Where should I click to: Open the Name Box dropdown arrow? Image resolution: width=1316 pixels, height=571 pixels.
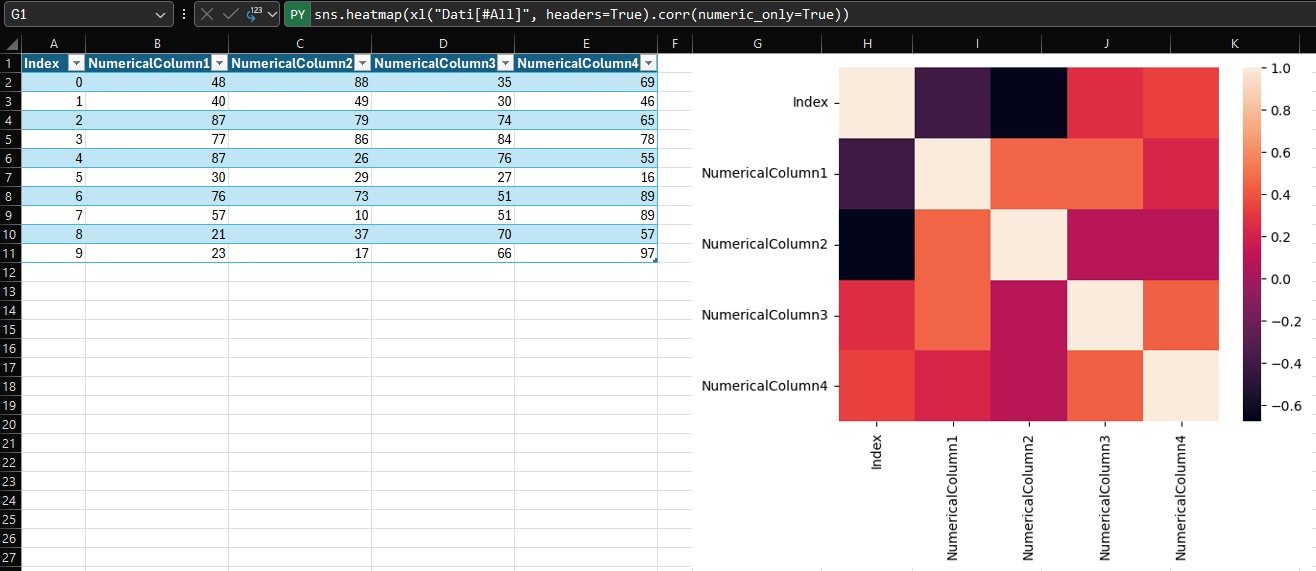pyautogui.click(x=162, y=15)
